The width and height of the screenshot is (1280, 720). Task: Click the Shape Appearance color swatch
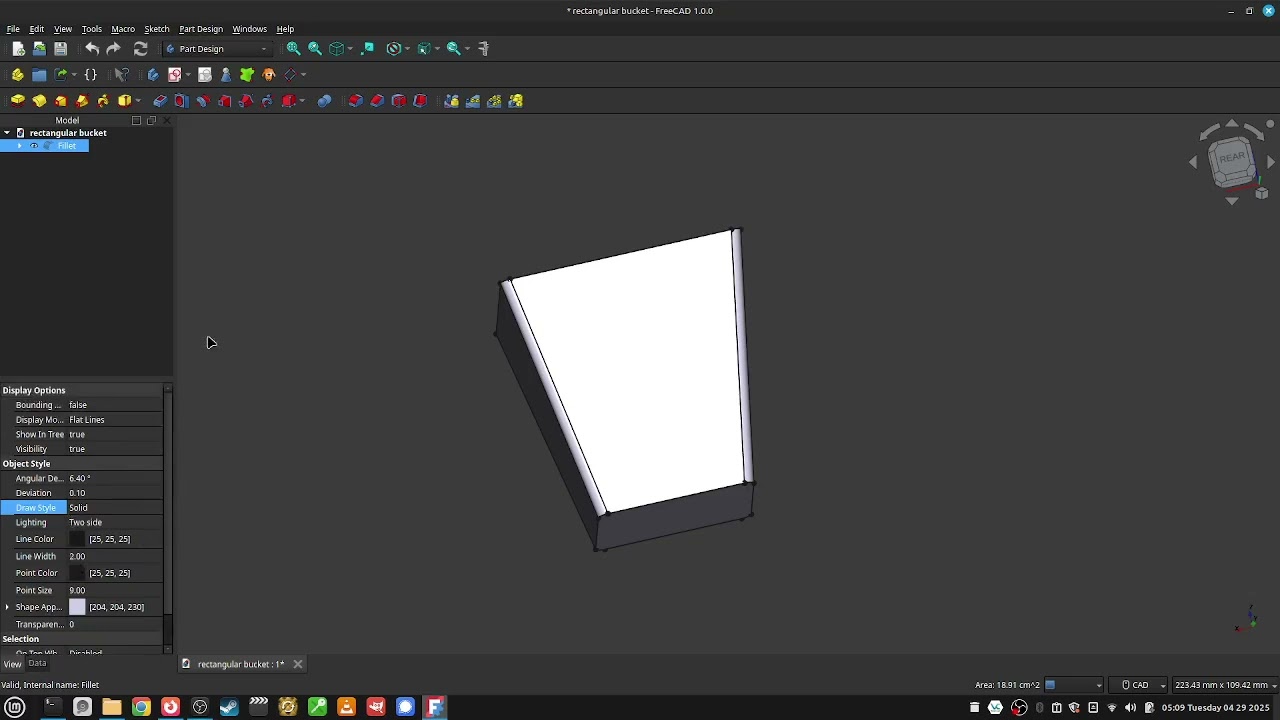77,607
